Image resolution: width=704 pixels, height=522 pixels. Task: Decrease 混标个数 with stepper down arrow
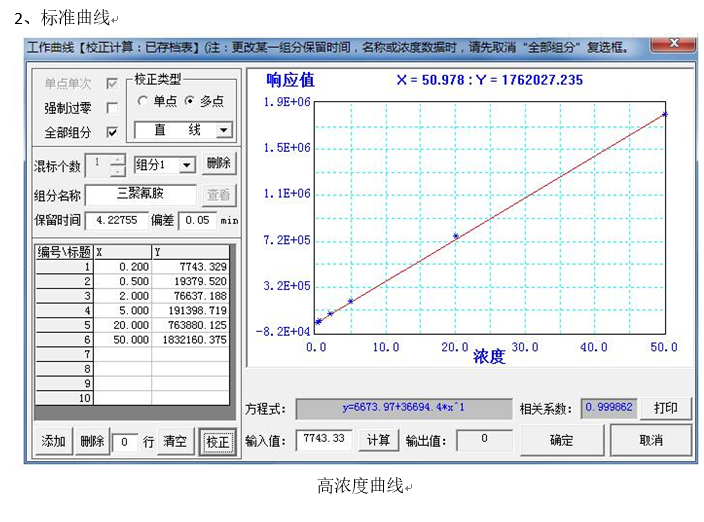pos(117,171)
